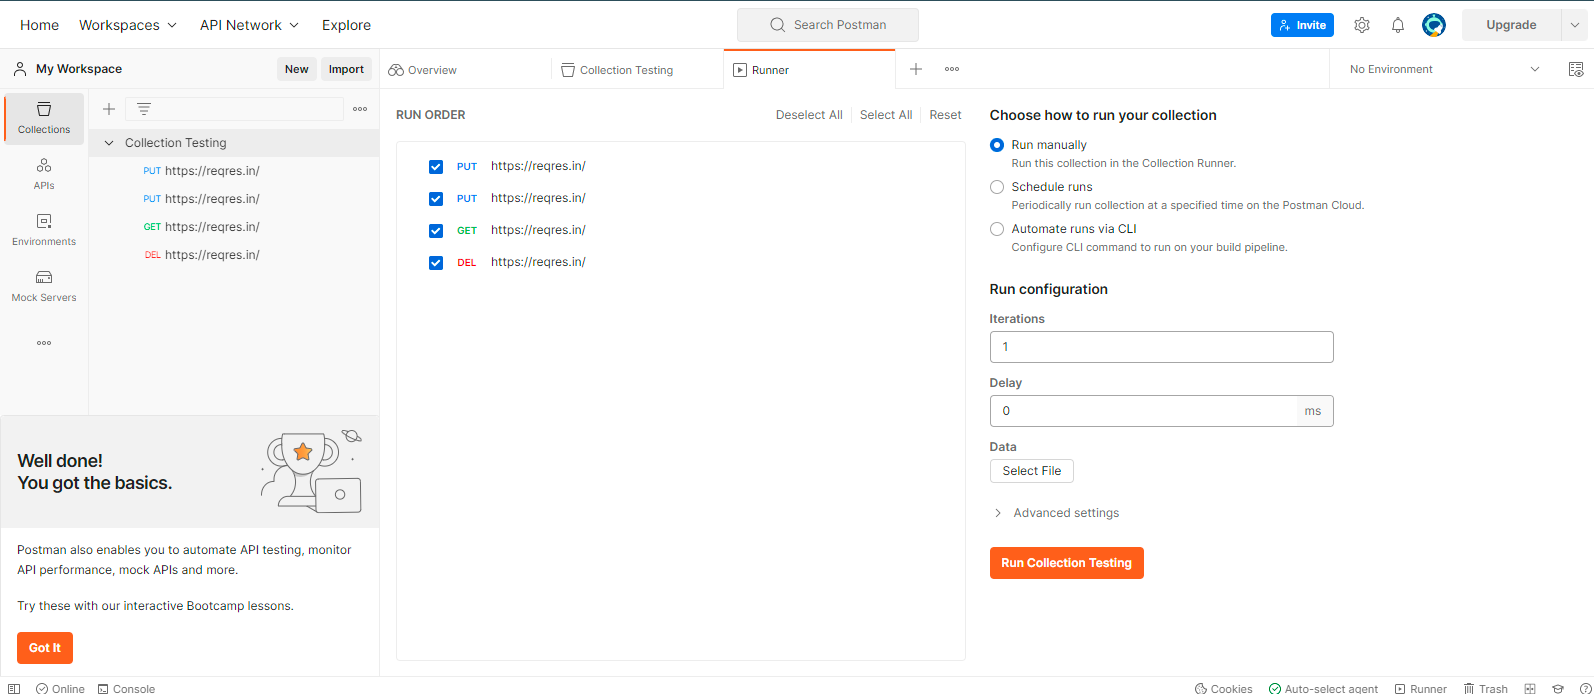Click the Upgrade button
1594x694 pixels.
pos(1511,25)
